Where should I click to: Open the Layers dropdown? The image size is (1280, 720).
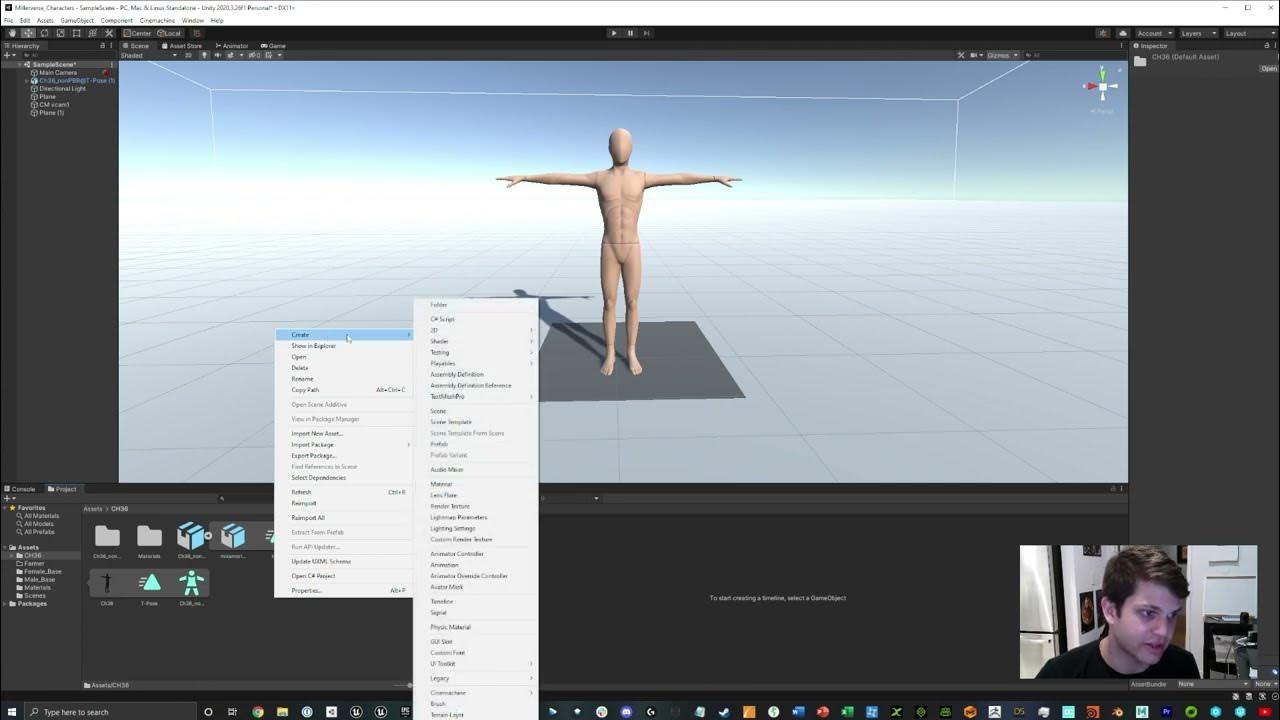[x=1197, y=33]
